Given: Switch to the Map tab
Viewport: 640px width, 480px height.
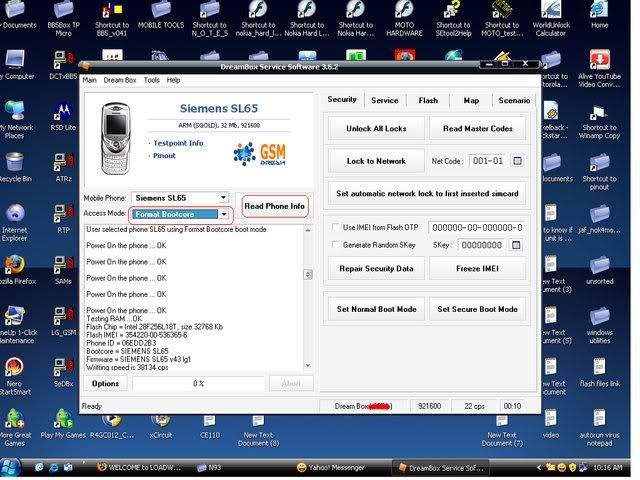Looking at the screenshot, I should click(471, 100).
